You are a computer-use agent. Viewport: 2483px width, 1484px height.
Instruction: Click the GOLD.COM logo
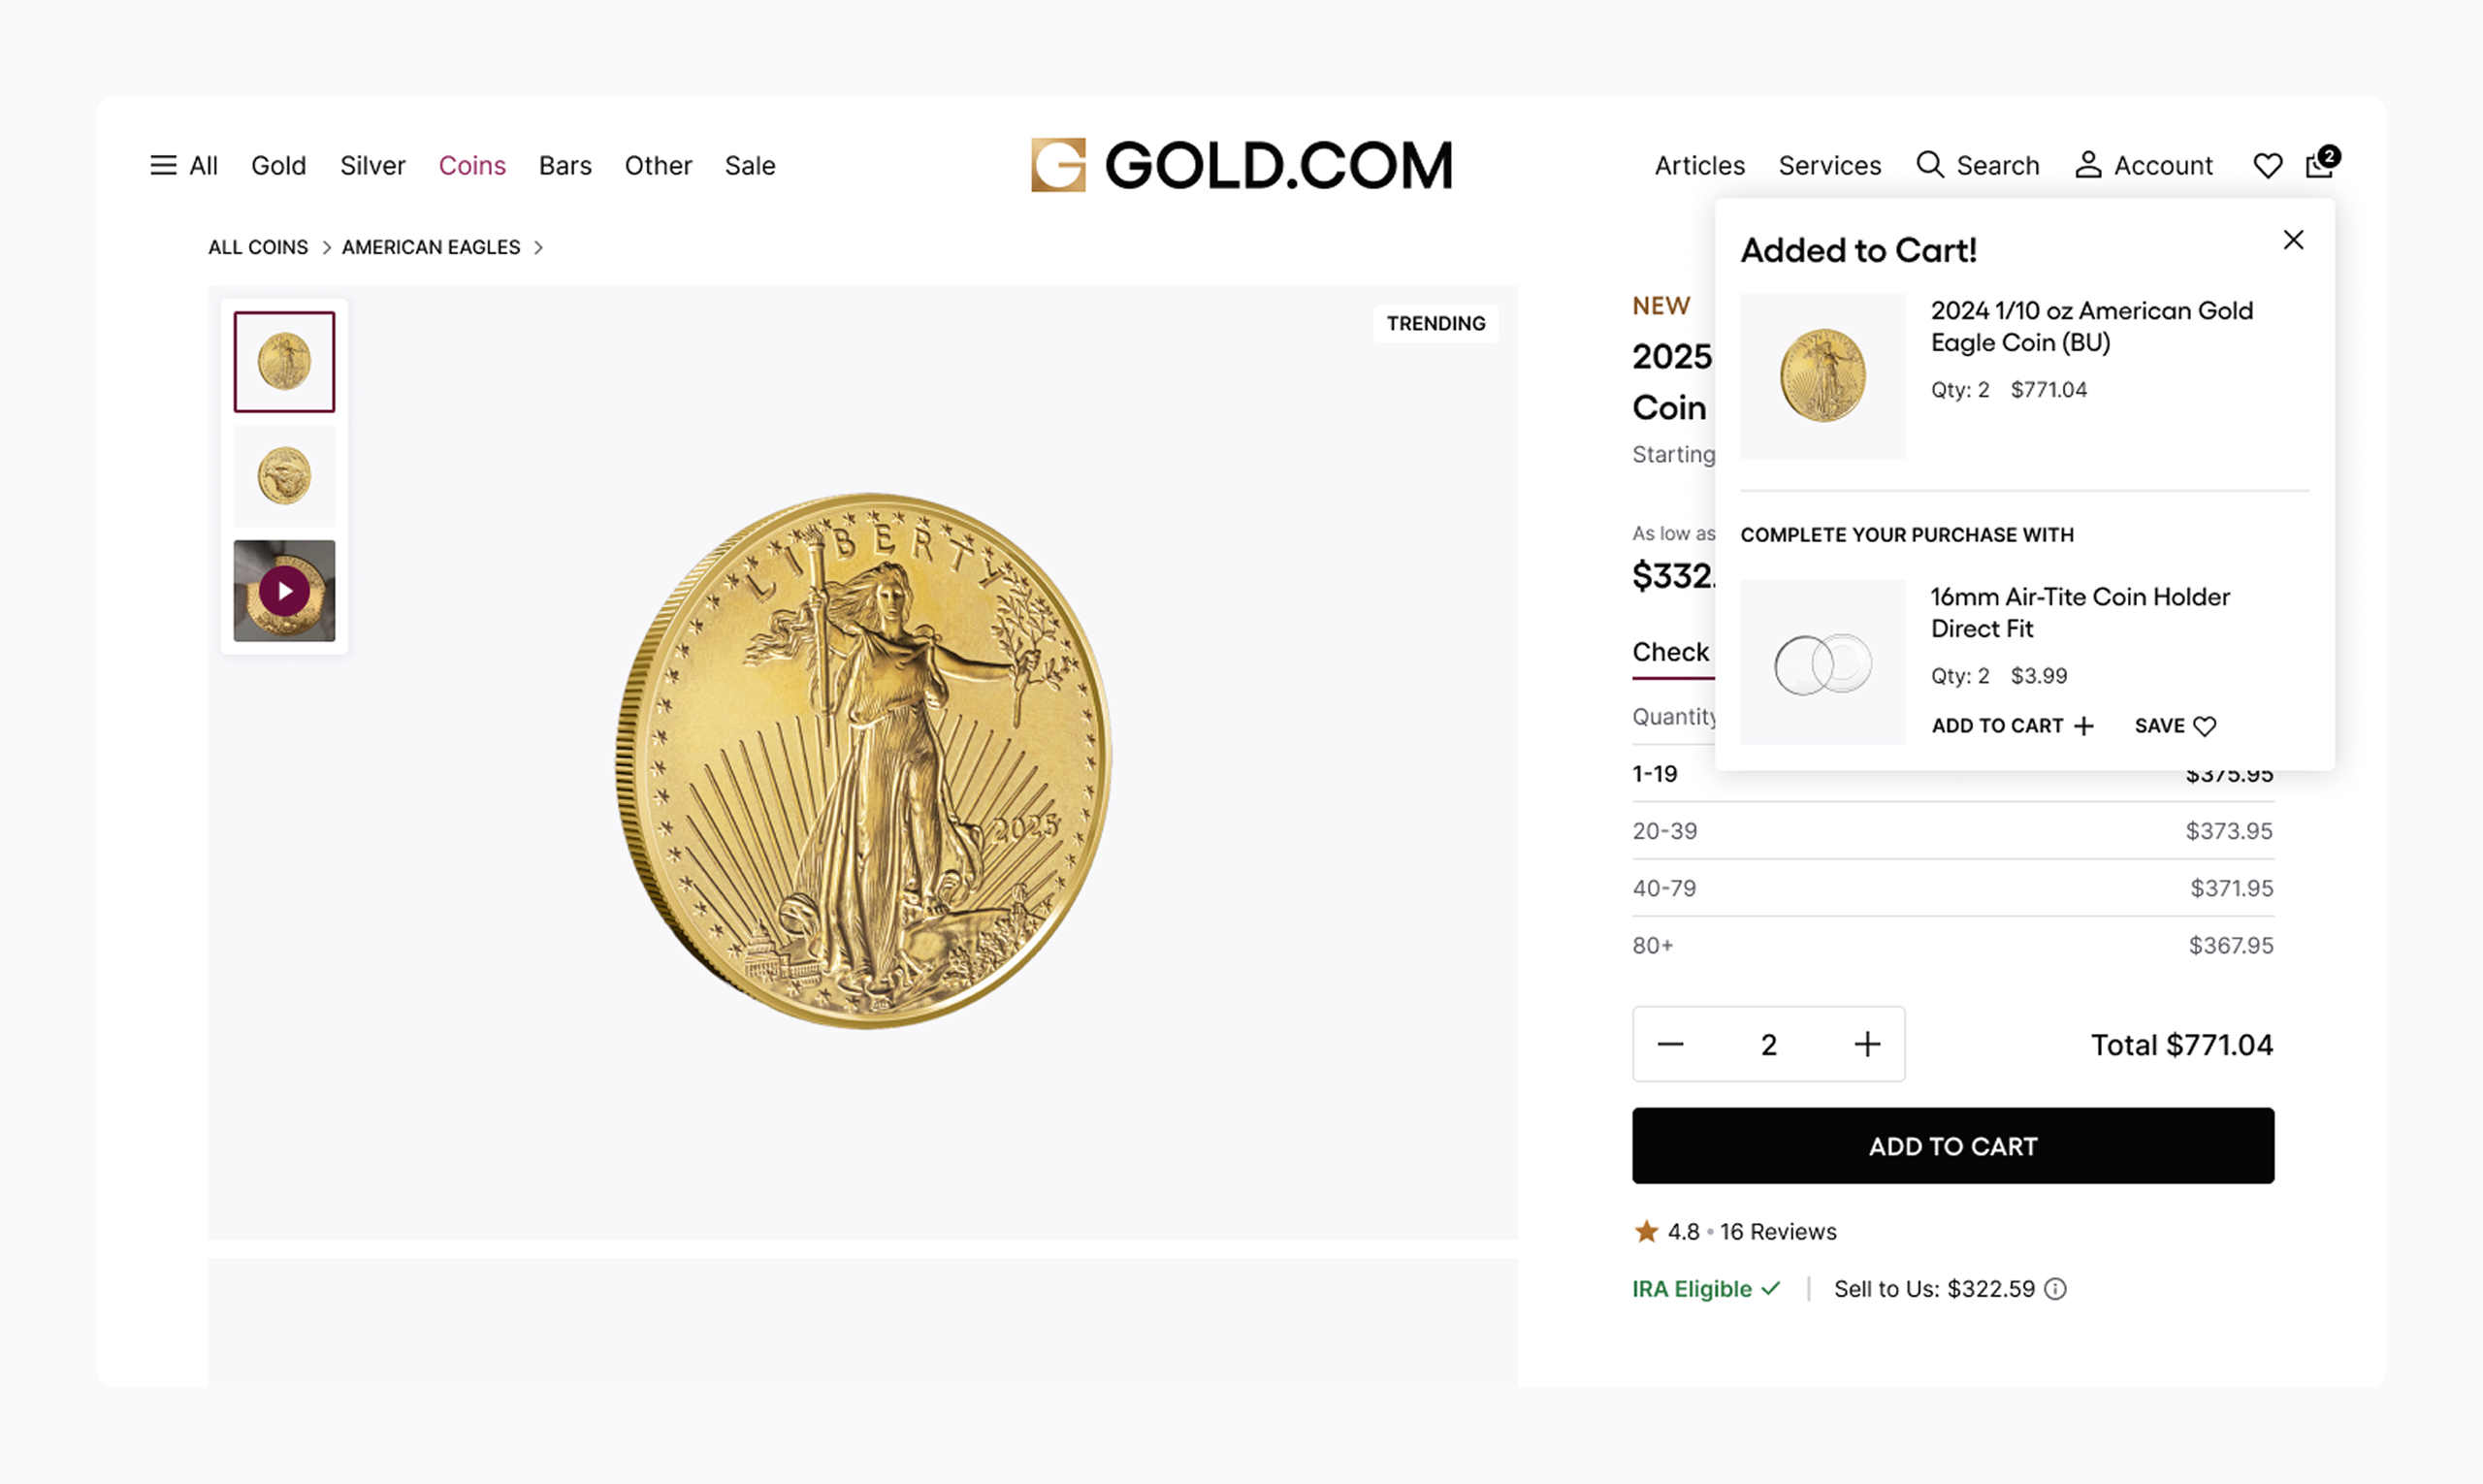(x=1241, y=165)
